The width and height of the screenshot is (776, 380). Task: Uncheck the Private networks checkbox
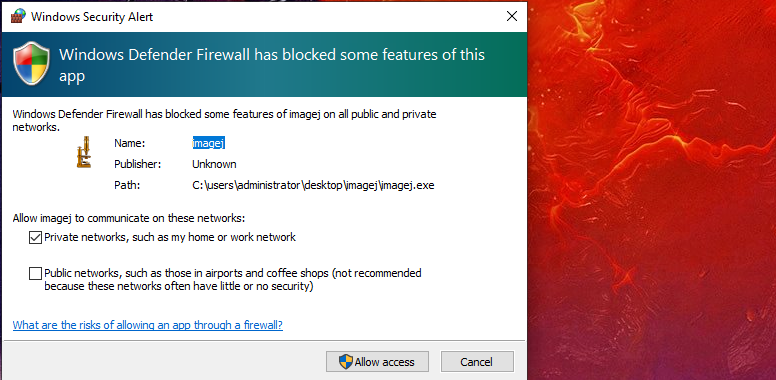(35, 238)
